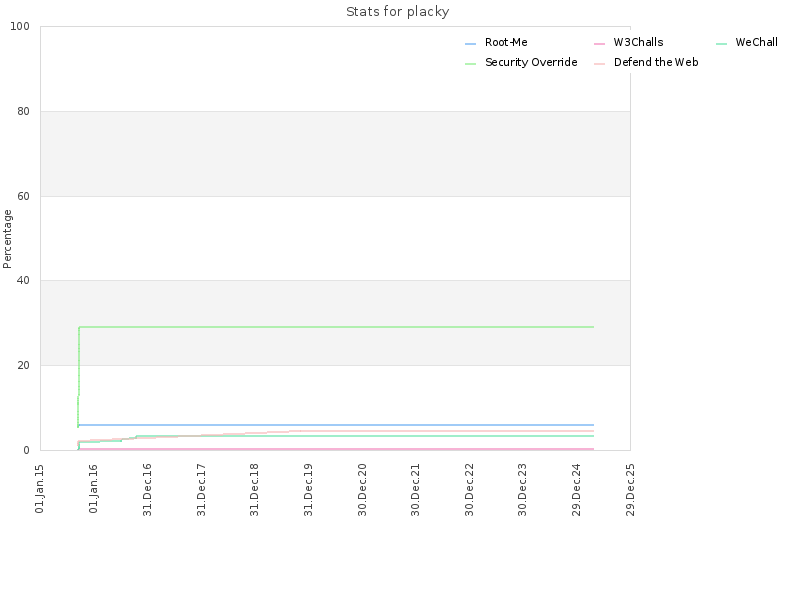Viewport: 800px width, 600px height.
Task: Click the Root-Me blue legend swatch
Action: 470,44
